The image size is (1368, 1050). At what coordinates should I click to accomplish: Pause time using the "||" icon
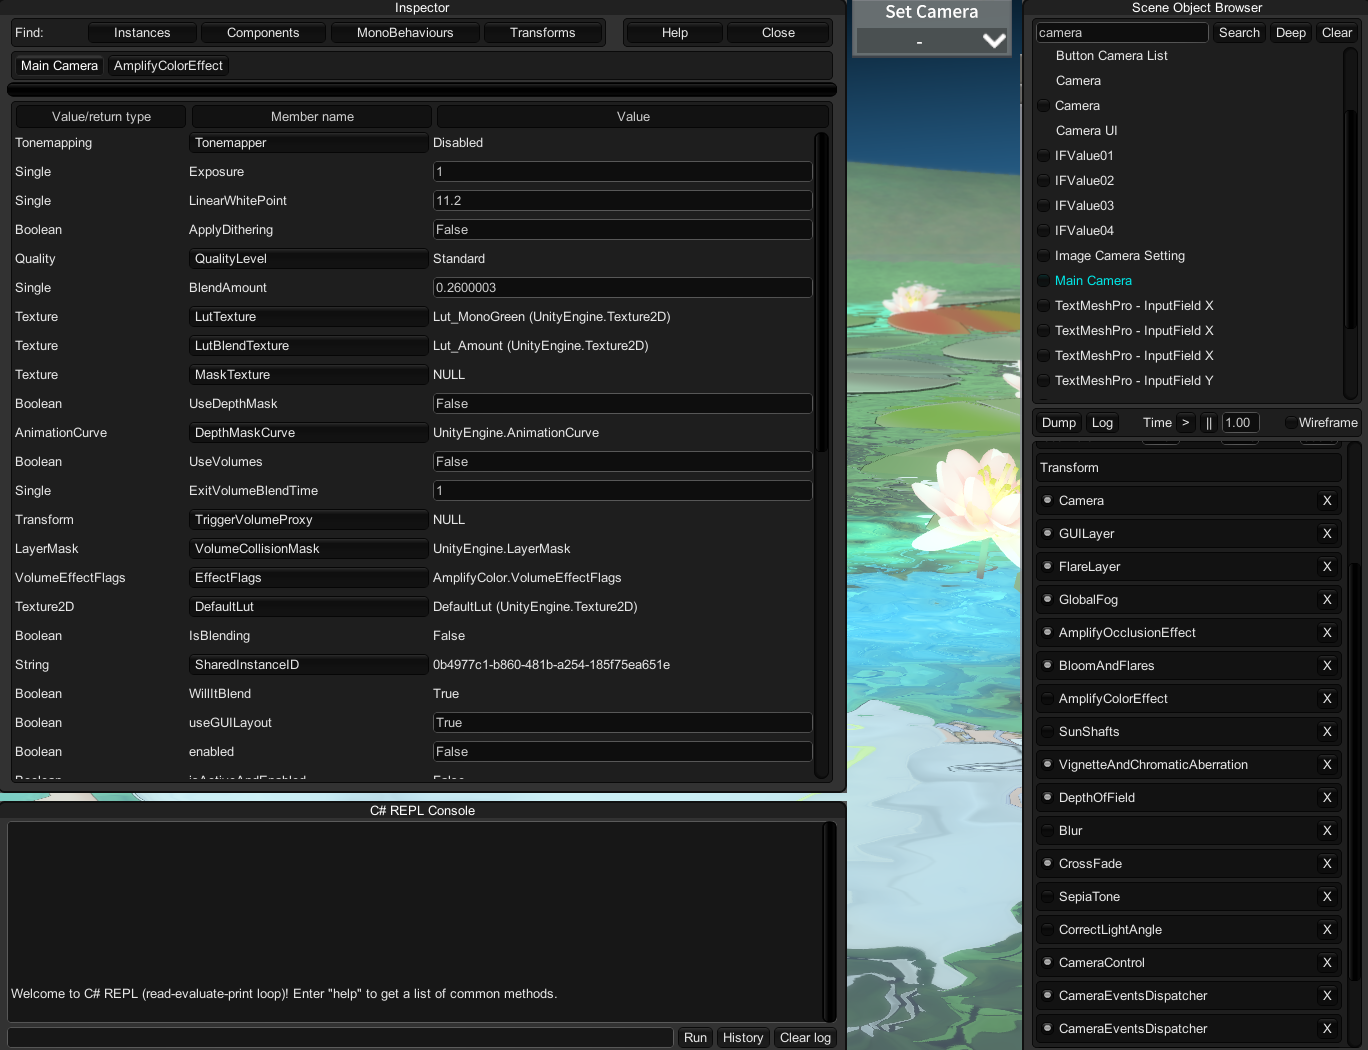[x=1209, y=422]
